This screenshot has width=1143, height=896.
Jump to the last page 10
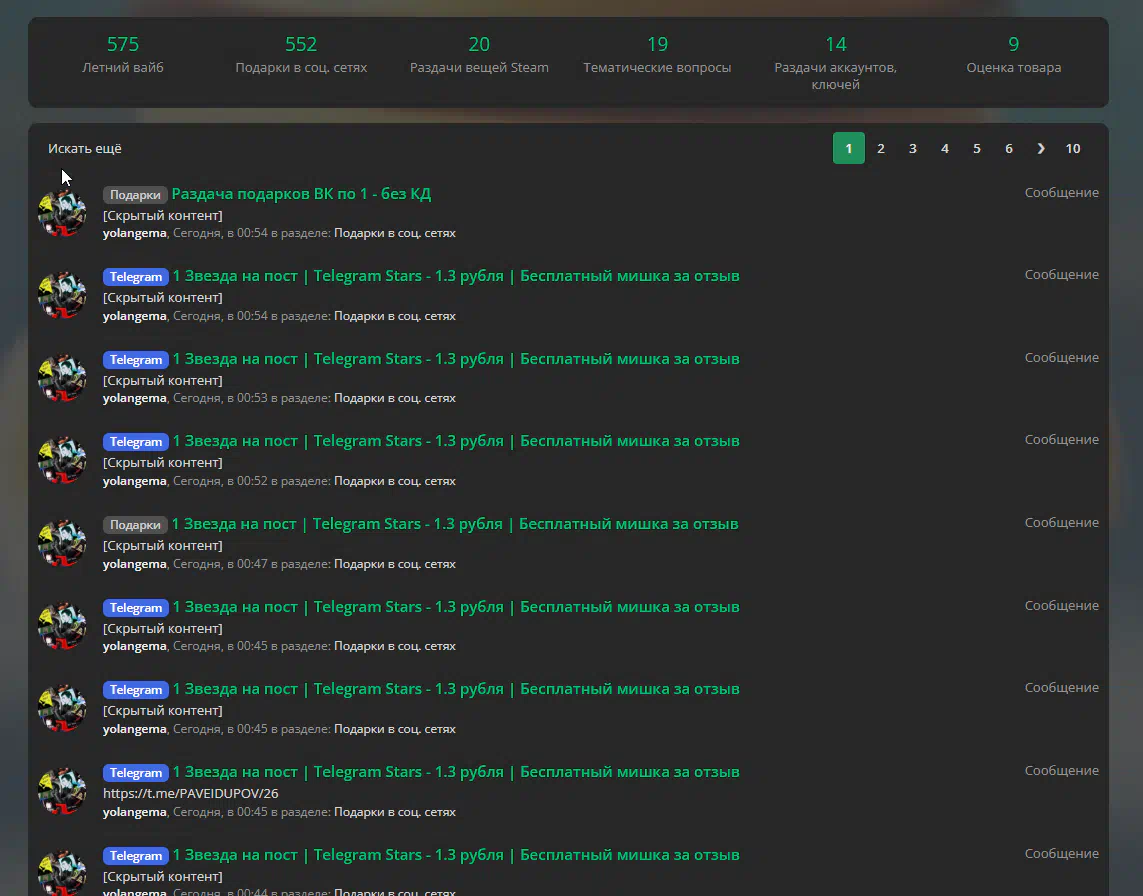click(1073, 149)
